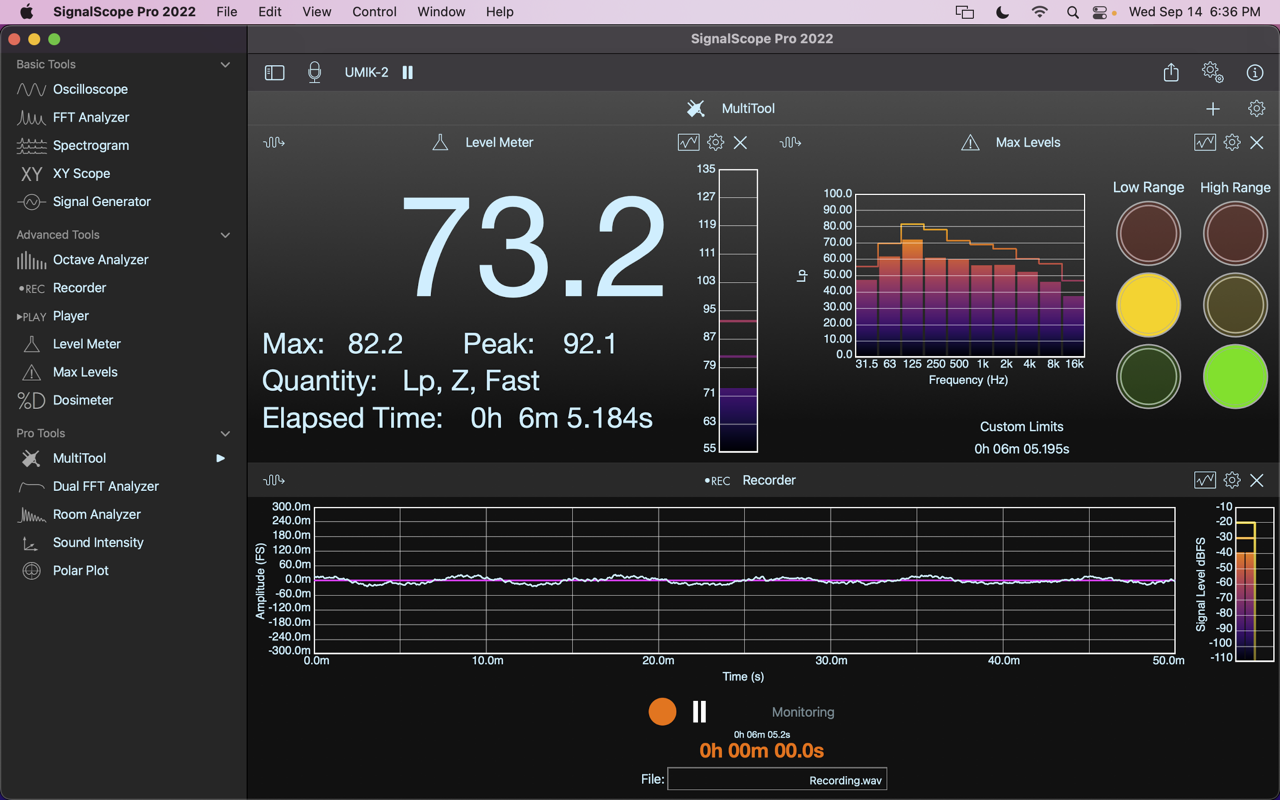Click the red Low Range indicator
Image resolution: width=1280 pixels, height=800 pixels.
click(x=1148, y=233)
